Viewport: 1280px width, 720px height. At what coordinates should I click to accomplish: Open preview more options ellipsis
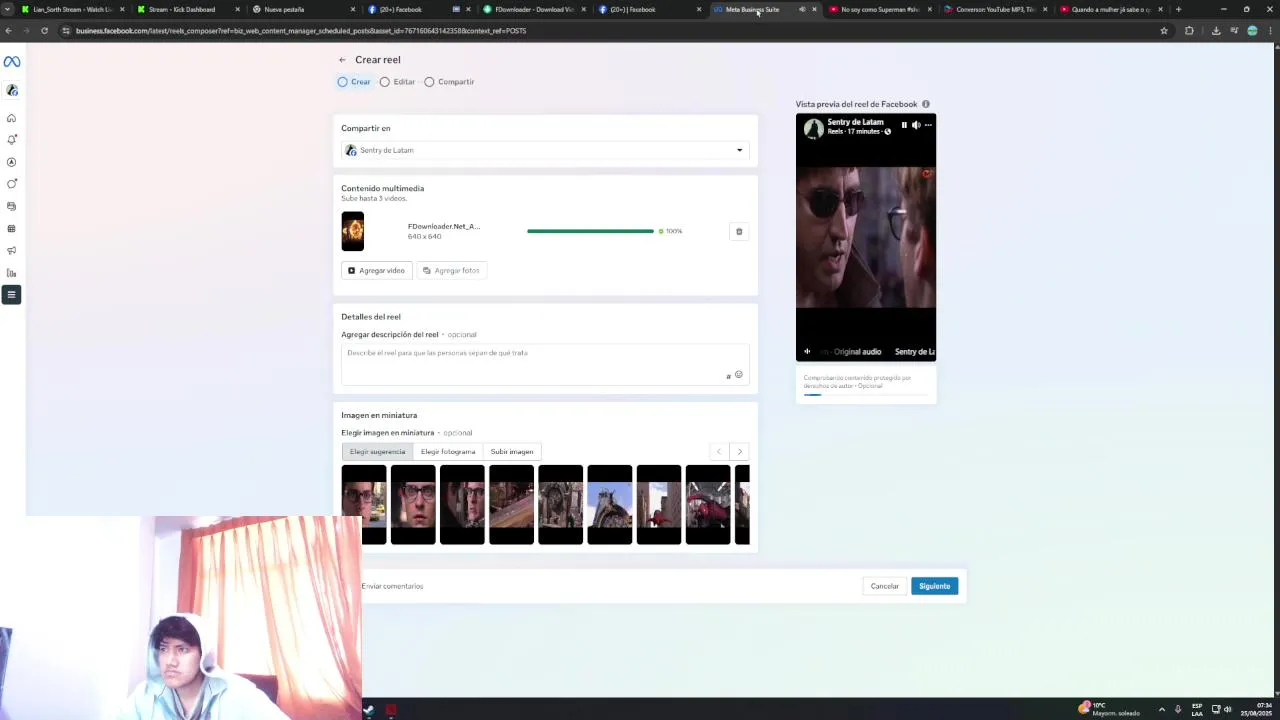point(928,125)
